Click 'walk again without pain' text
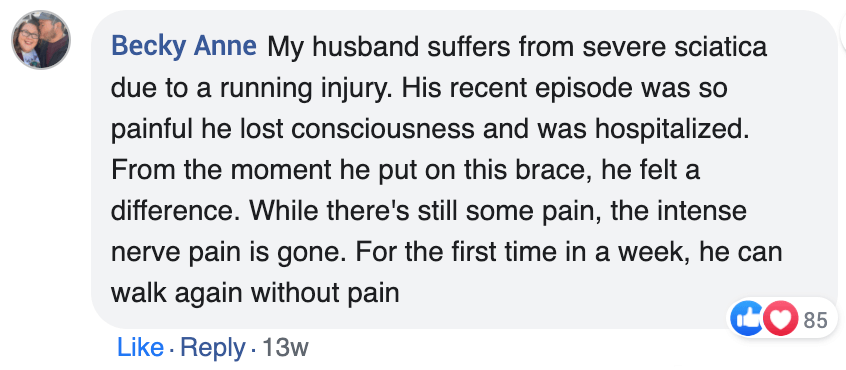 (255, 294)
